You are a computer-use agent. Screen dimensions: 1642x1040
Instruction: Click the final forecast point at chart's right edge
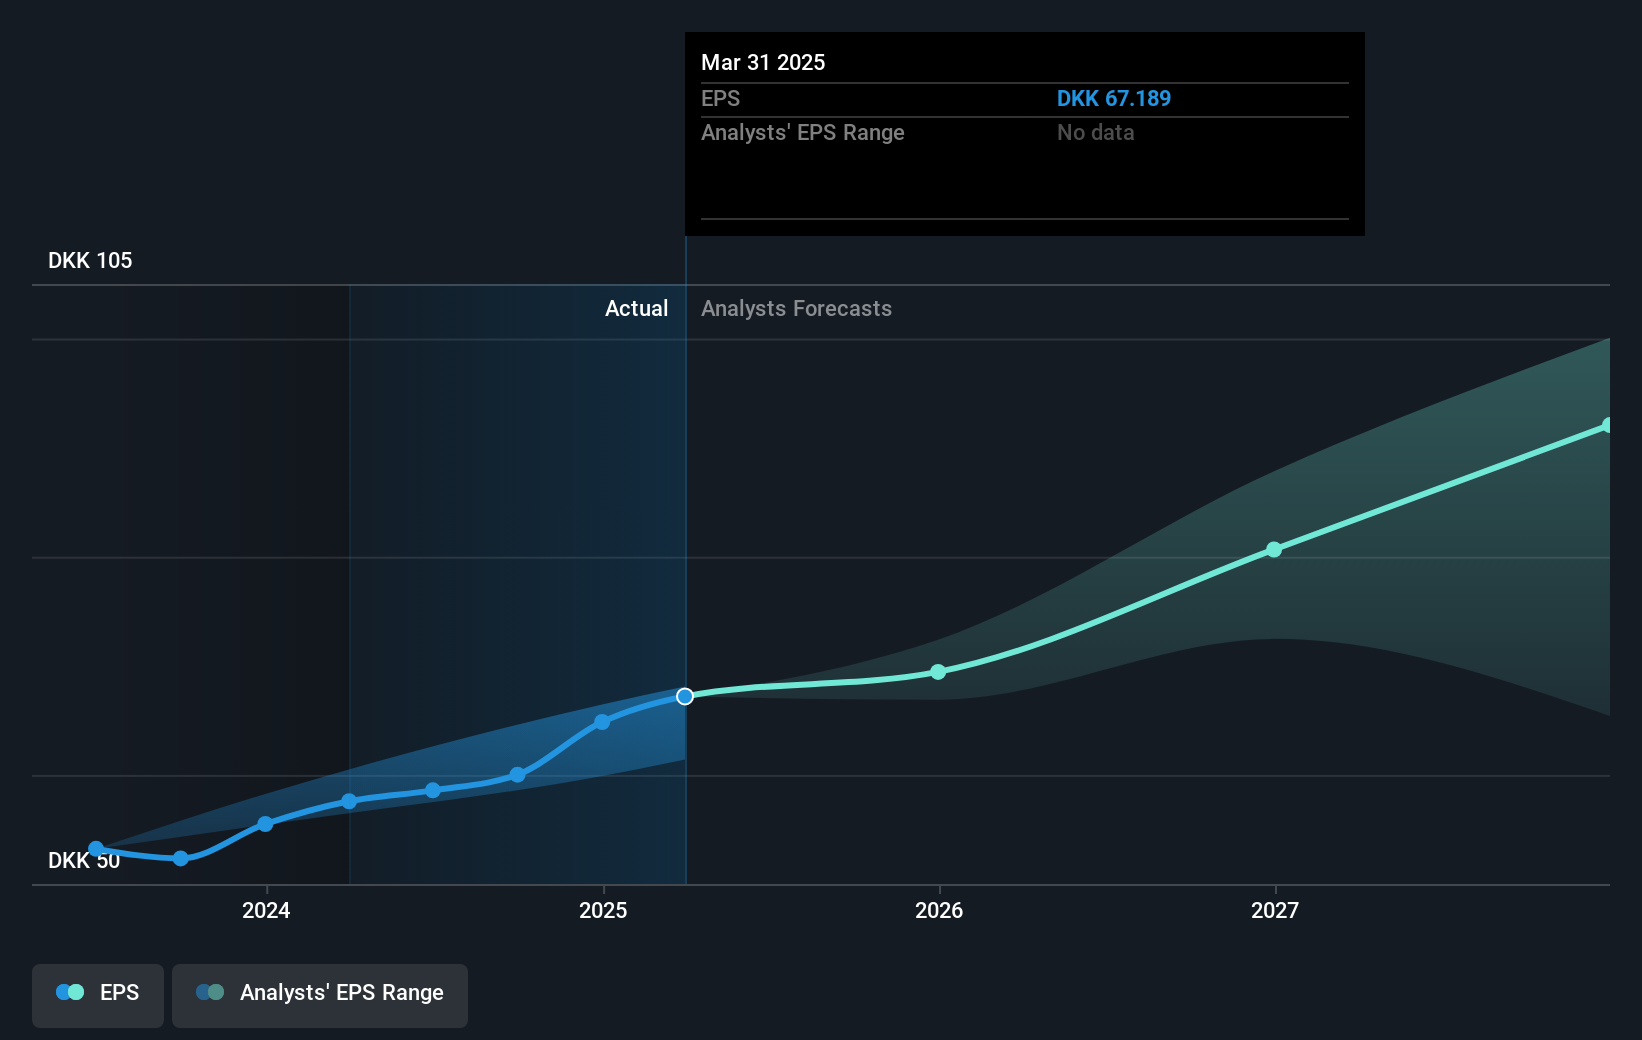coord(1607,426)
